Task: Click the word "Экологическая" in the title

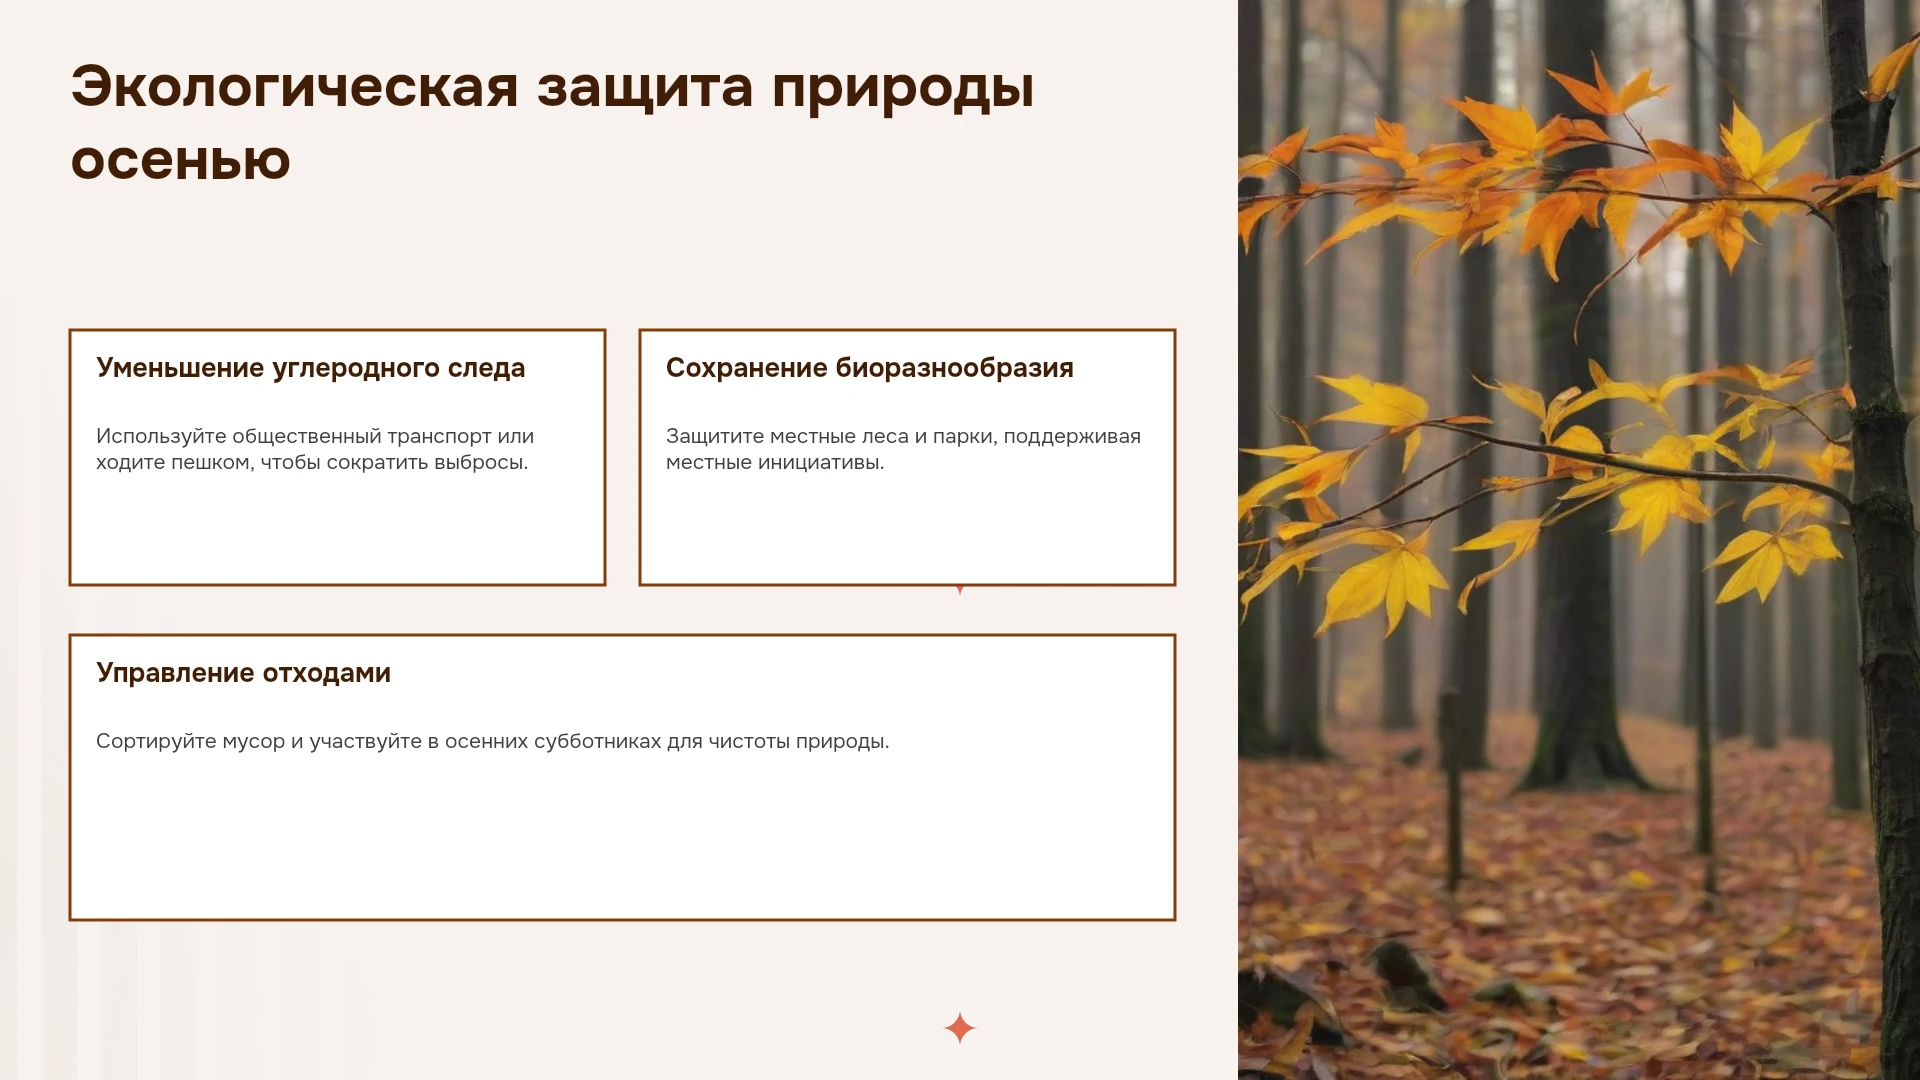Action: click(295, 86)
